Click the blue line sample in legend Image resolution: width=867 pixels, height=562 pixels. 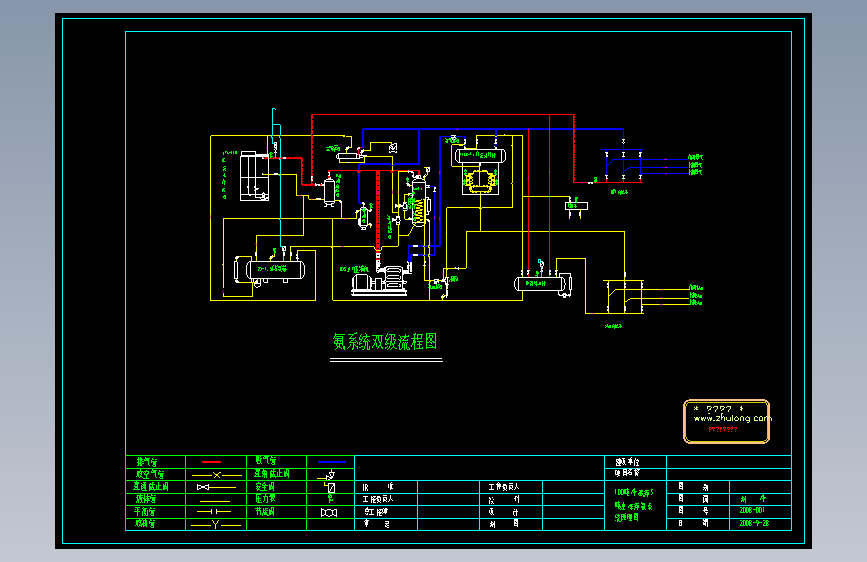click(332, 462)
